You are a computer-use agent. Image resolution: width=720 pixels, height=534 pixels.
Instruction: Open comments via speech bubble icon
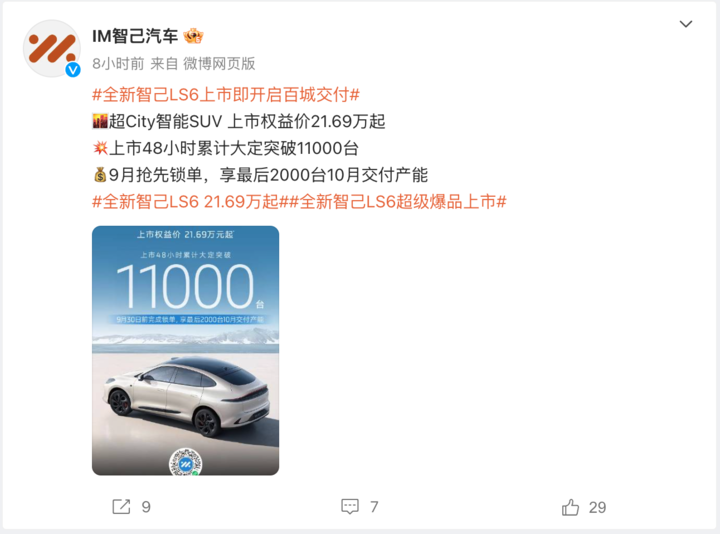click(x=350, y=506)
